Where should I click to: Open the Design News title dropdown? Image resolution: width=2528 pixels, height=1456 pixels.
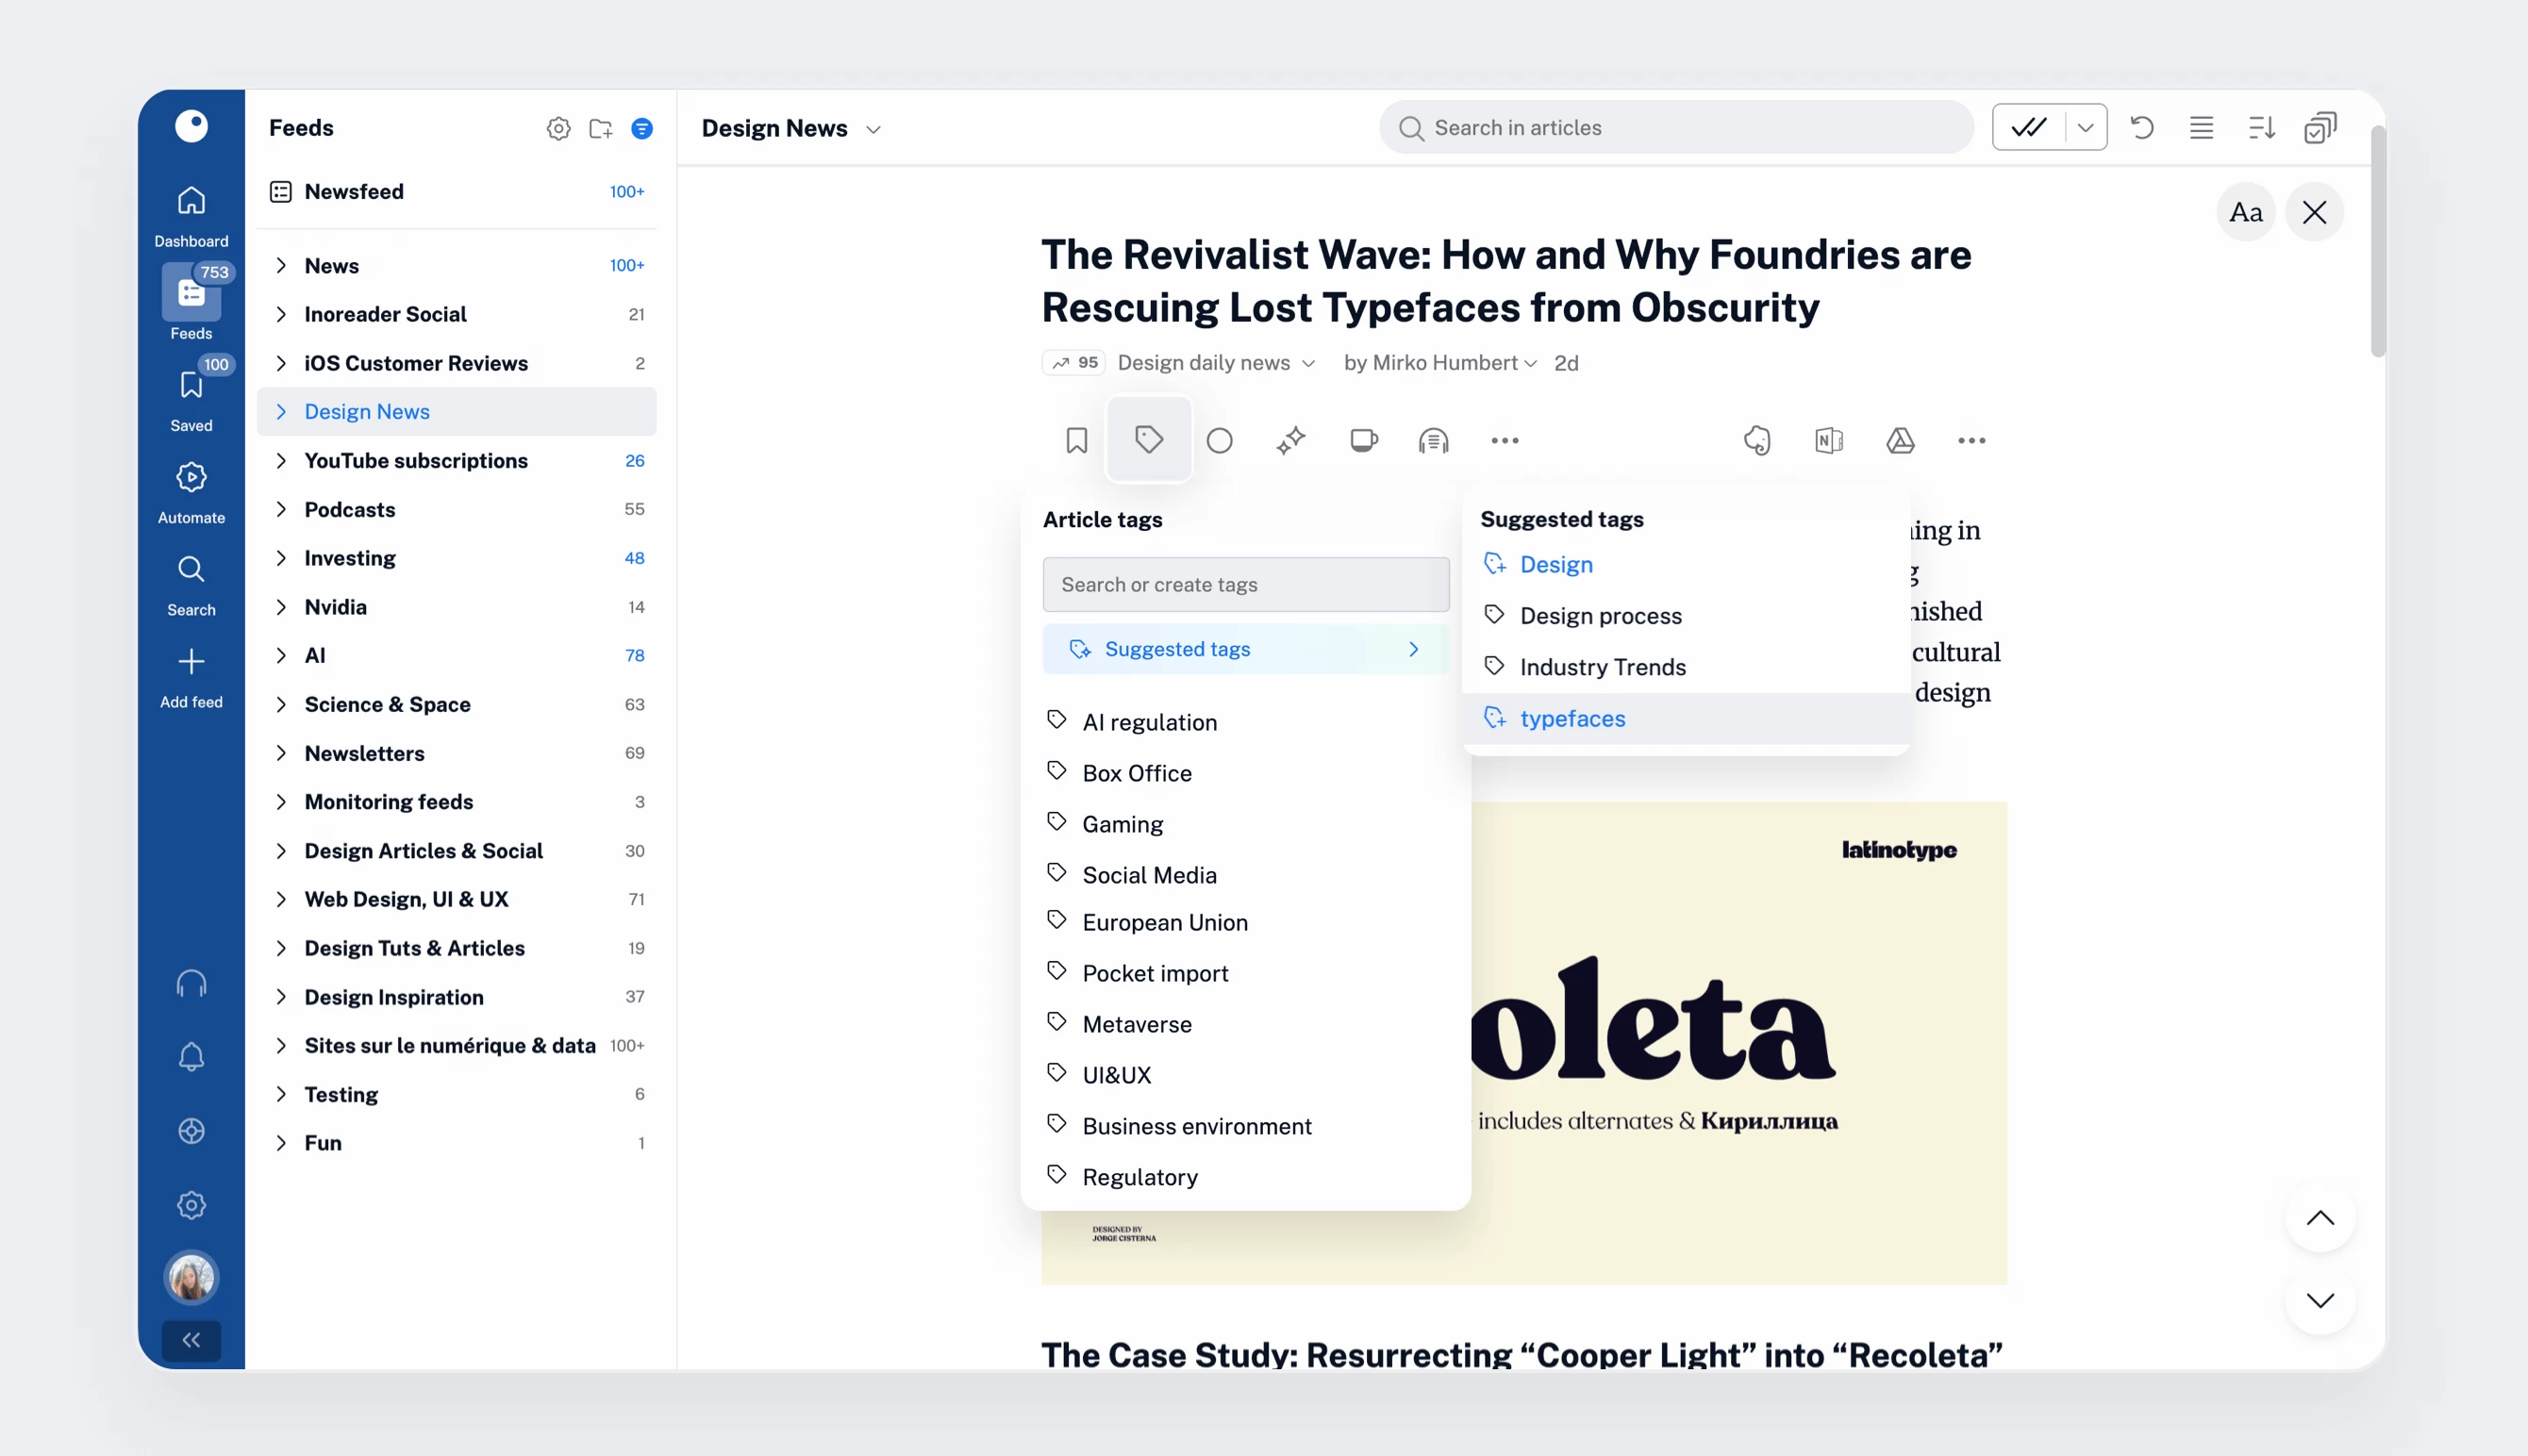click(x=873, y=129)
